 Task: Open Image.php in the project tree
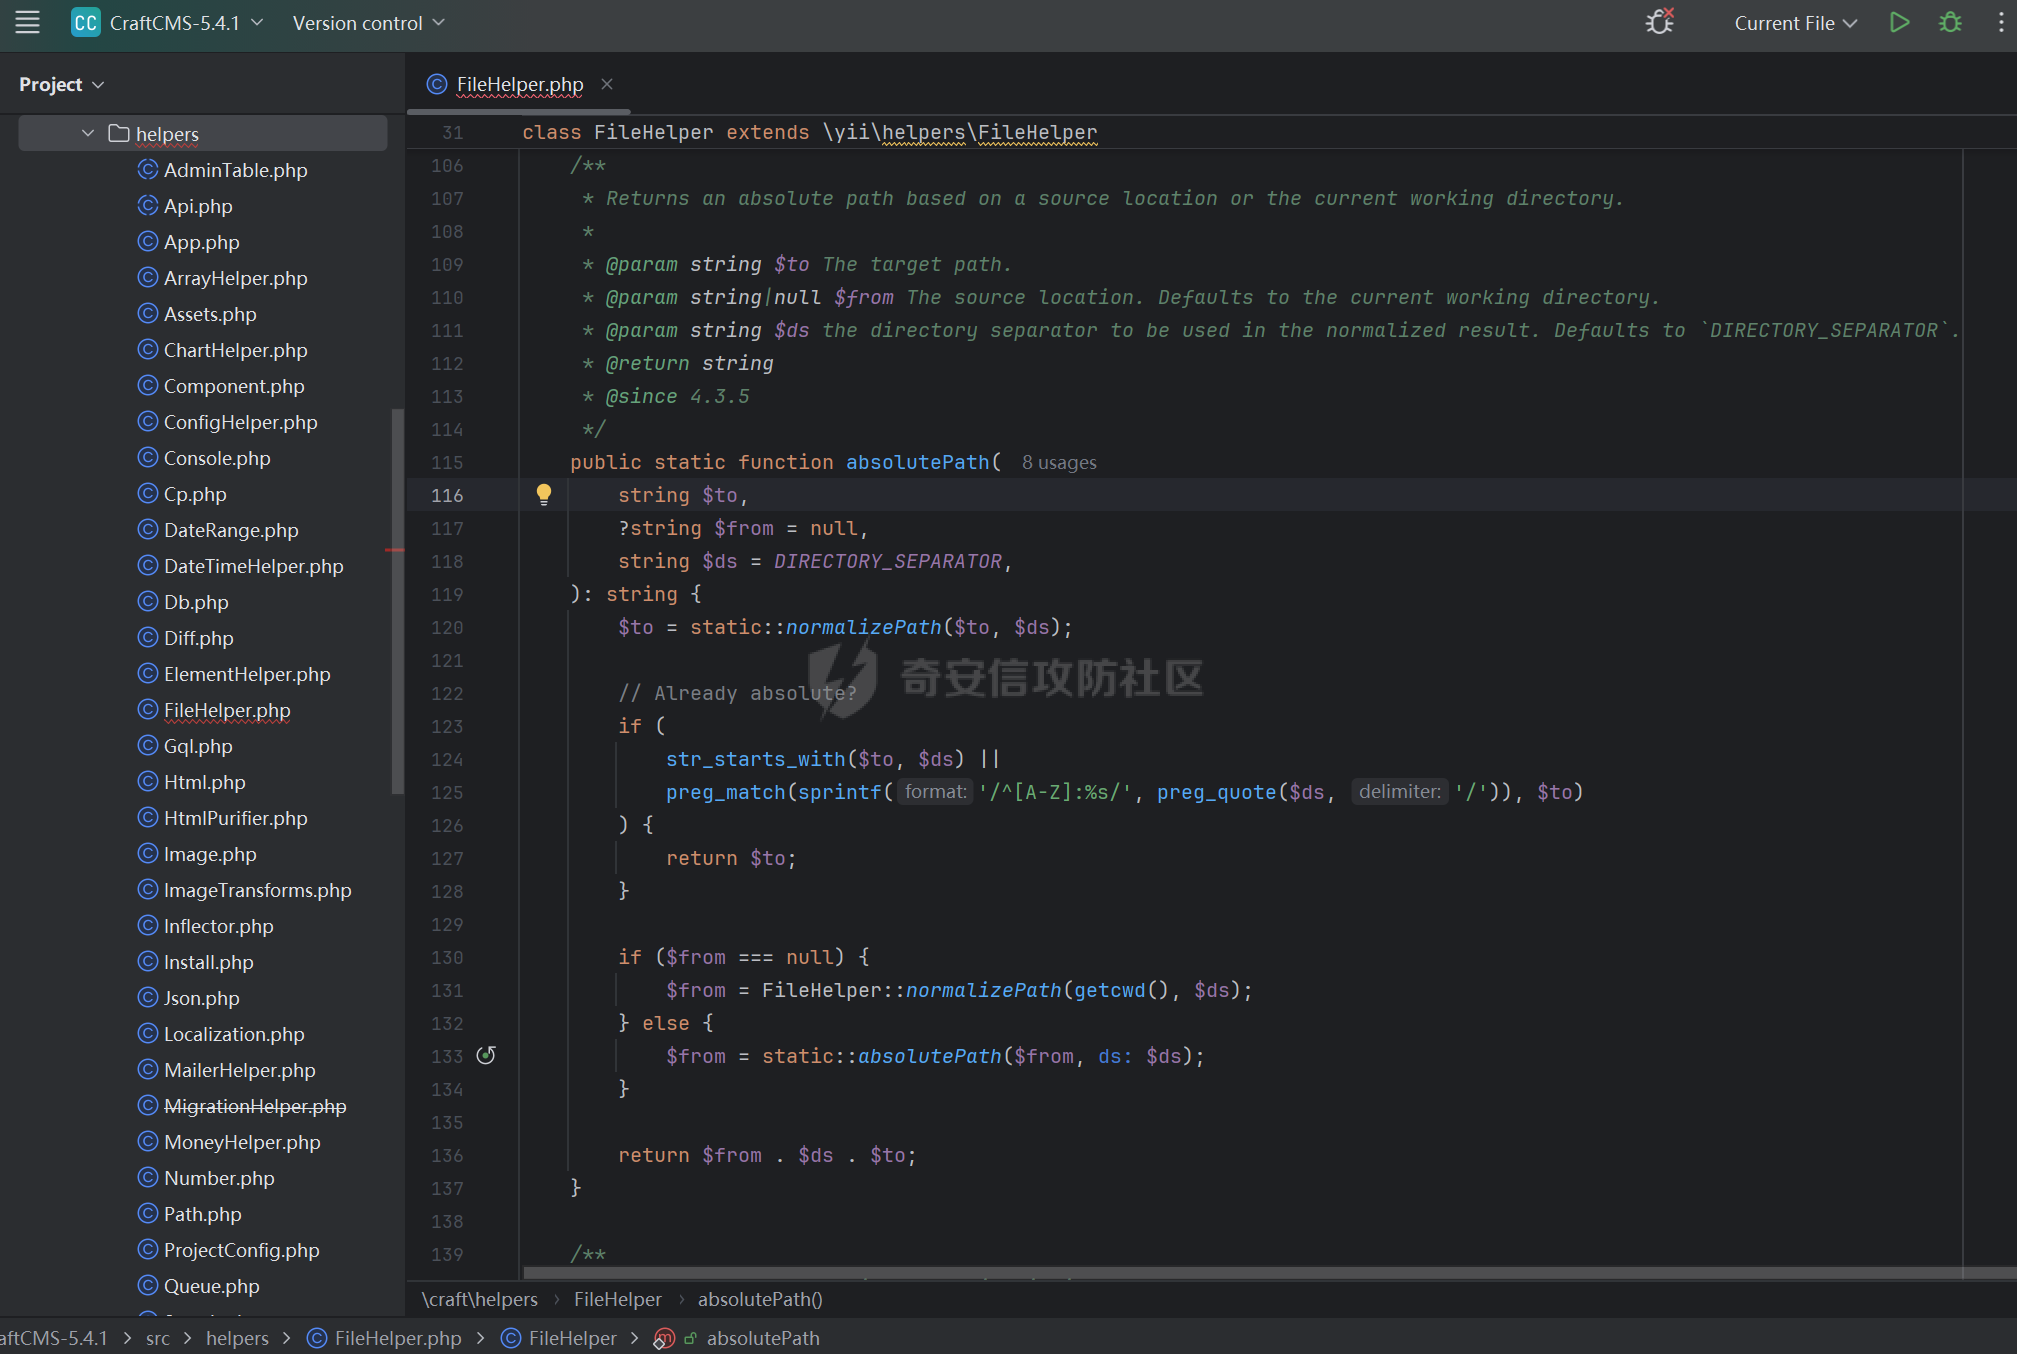pos(210,854)
